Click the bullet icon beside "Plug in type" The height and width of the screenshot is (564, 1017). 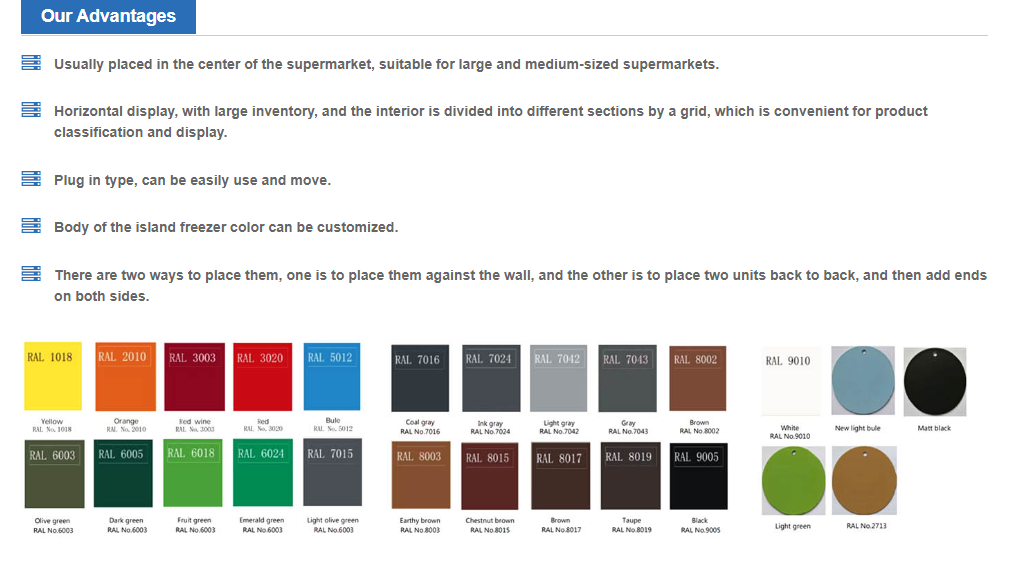pos(31,179)
